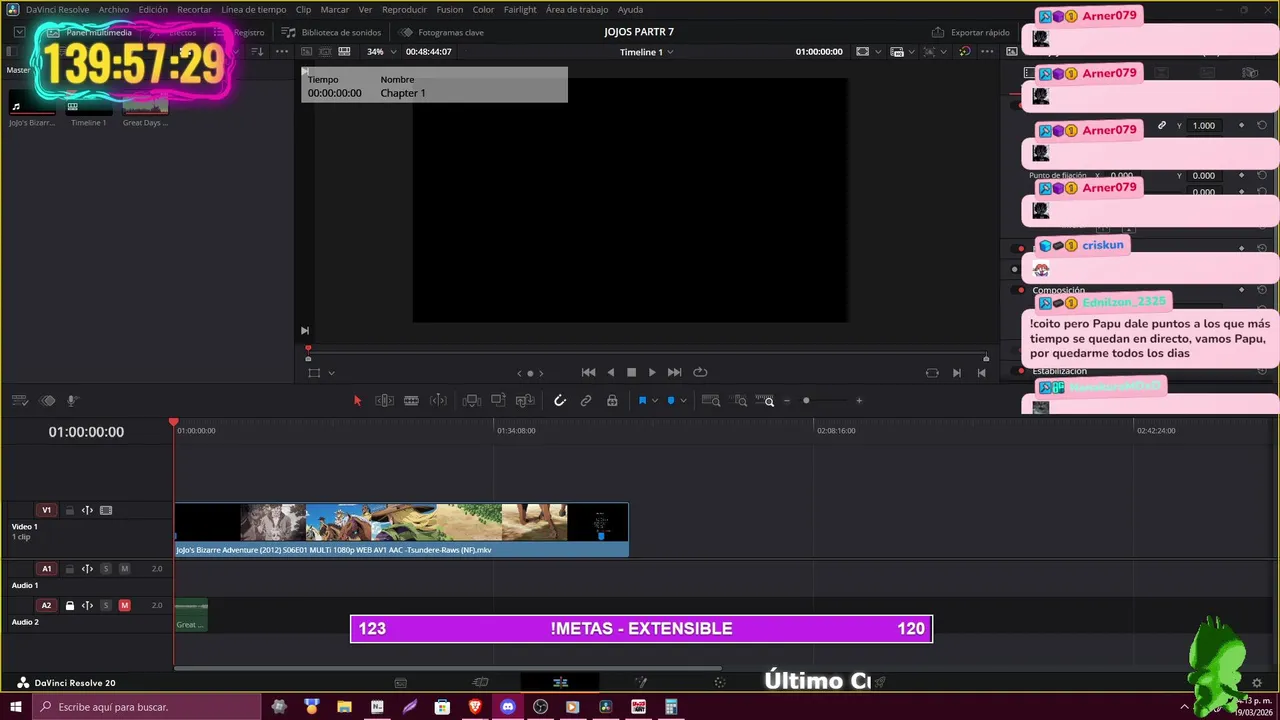Image resolution: width=1280 pixels, height=720 pixels.
Task: Switch to the Cut page icon
Action: click(x=480, y=682)
